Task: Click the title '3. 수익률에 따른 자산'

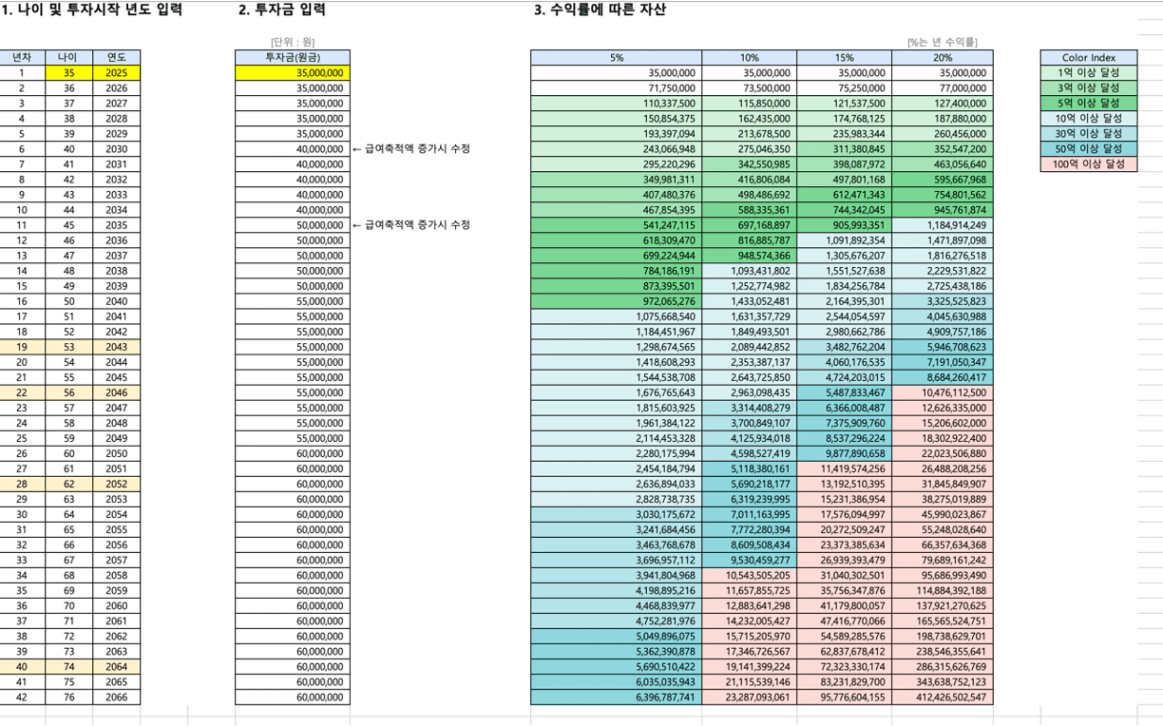Action: tap(600, 10)
